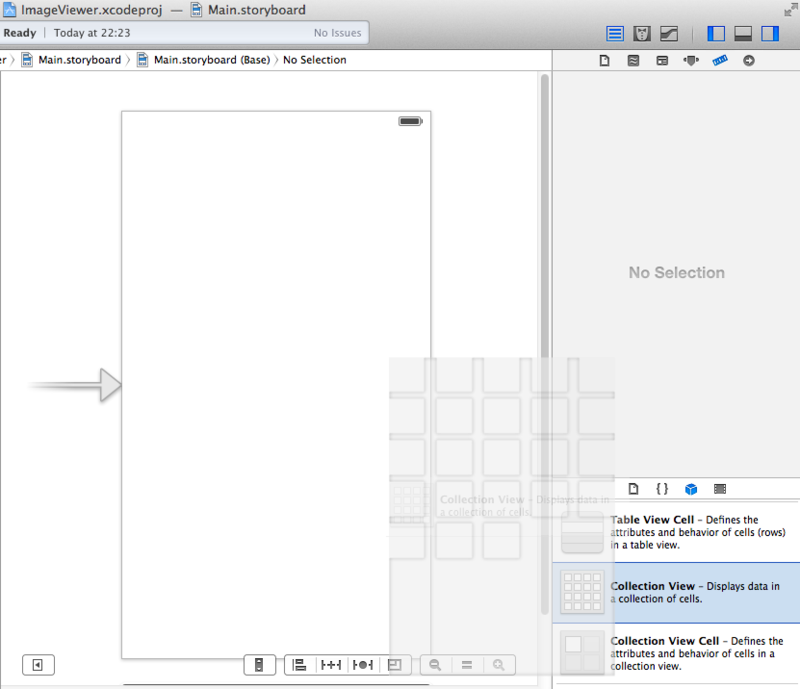The image size is (800, 689).
Task: Toggle the Utilities panel visibility
Action: 770,34
